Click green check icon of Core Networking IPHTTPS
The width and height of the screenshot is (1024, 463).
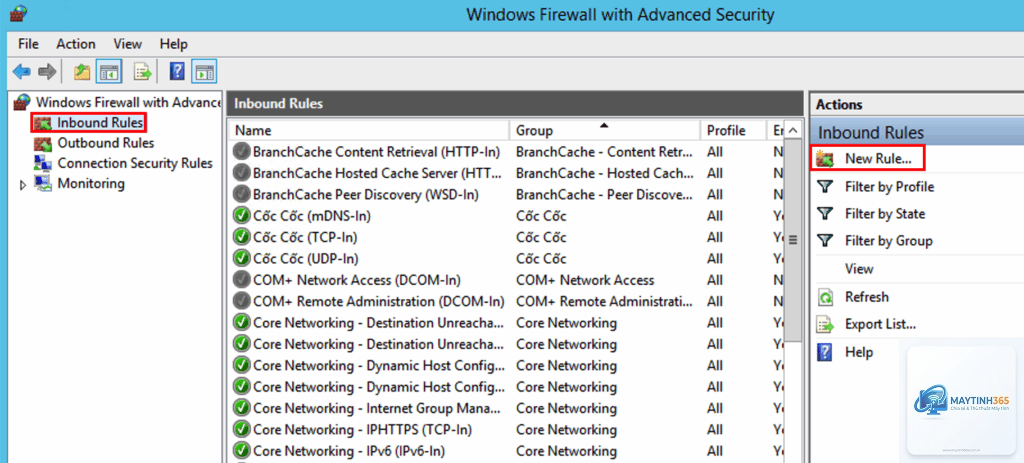[x=242, y=430]
